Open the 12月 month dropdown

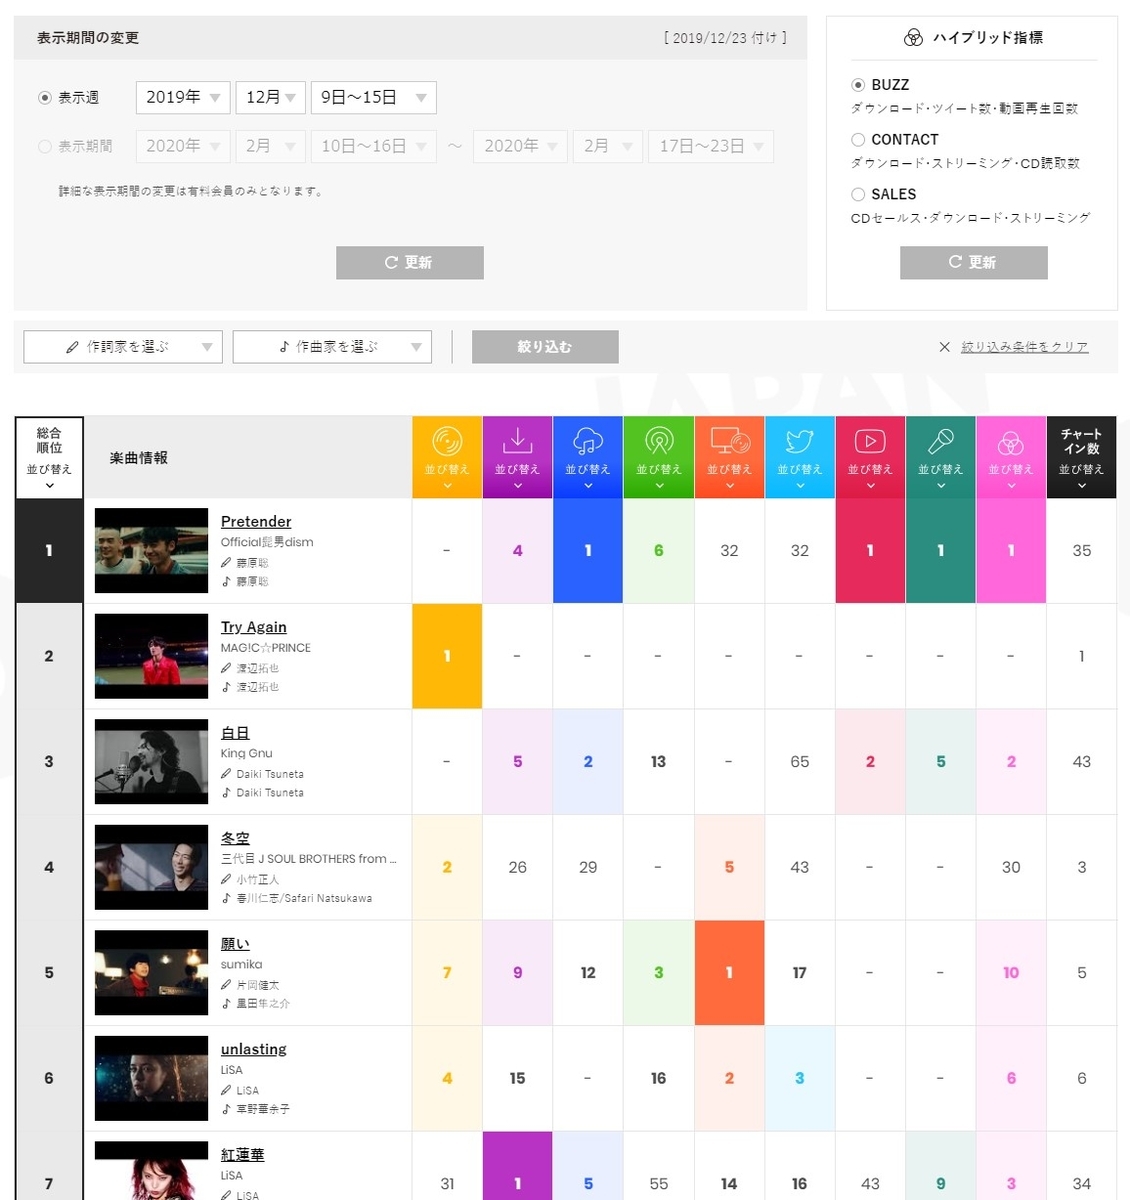point(271,97)
